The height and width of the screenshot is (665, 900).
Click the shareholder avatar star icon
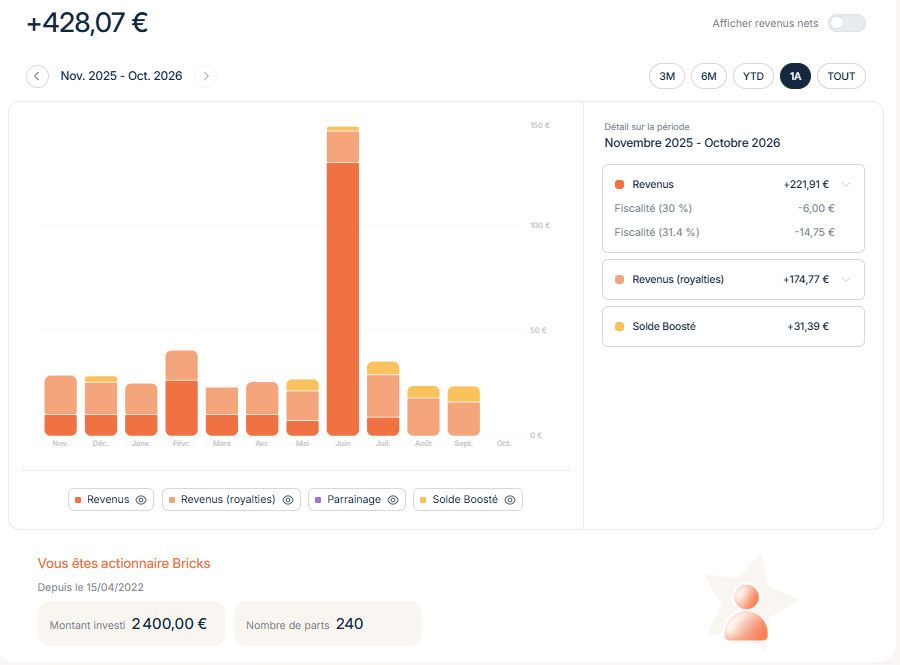coord(749,602)
